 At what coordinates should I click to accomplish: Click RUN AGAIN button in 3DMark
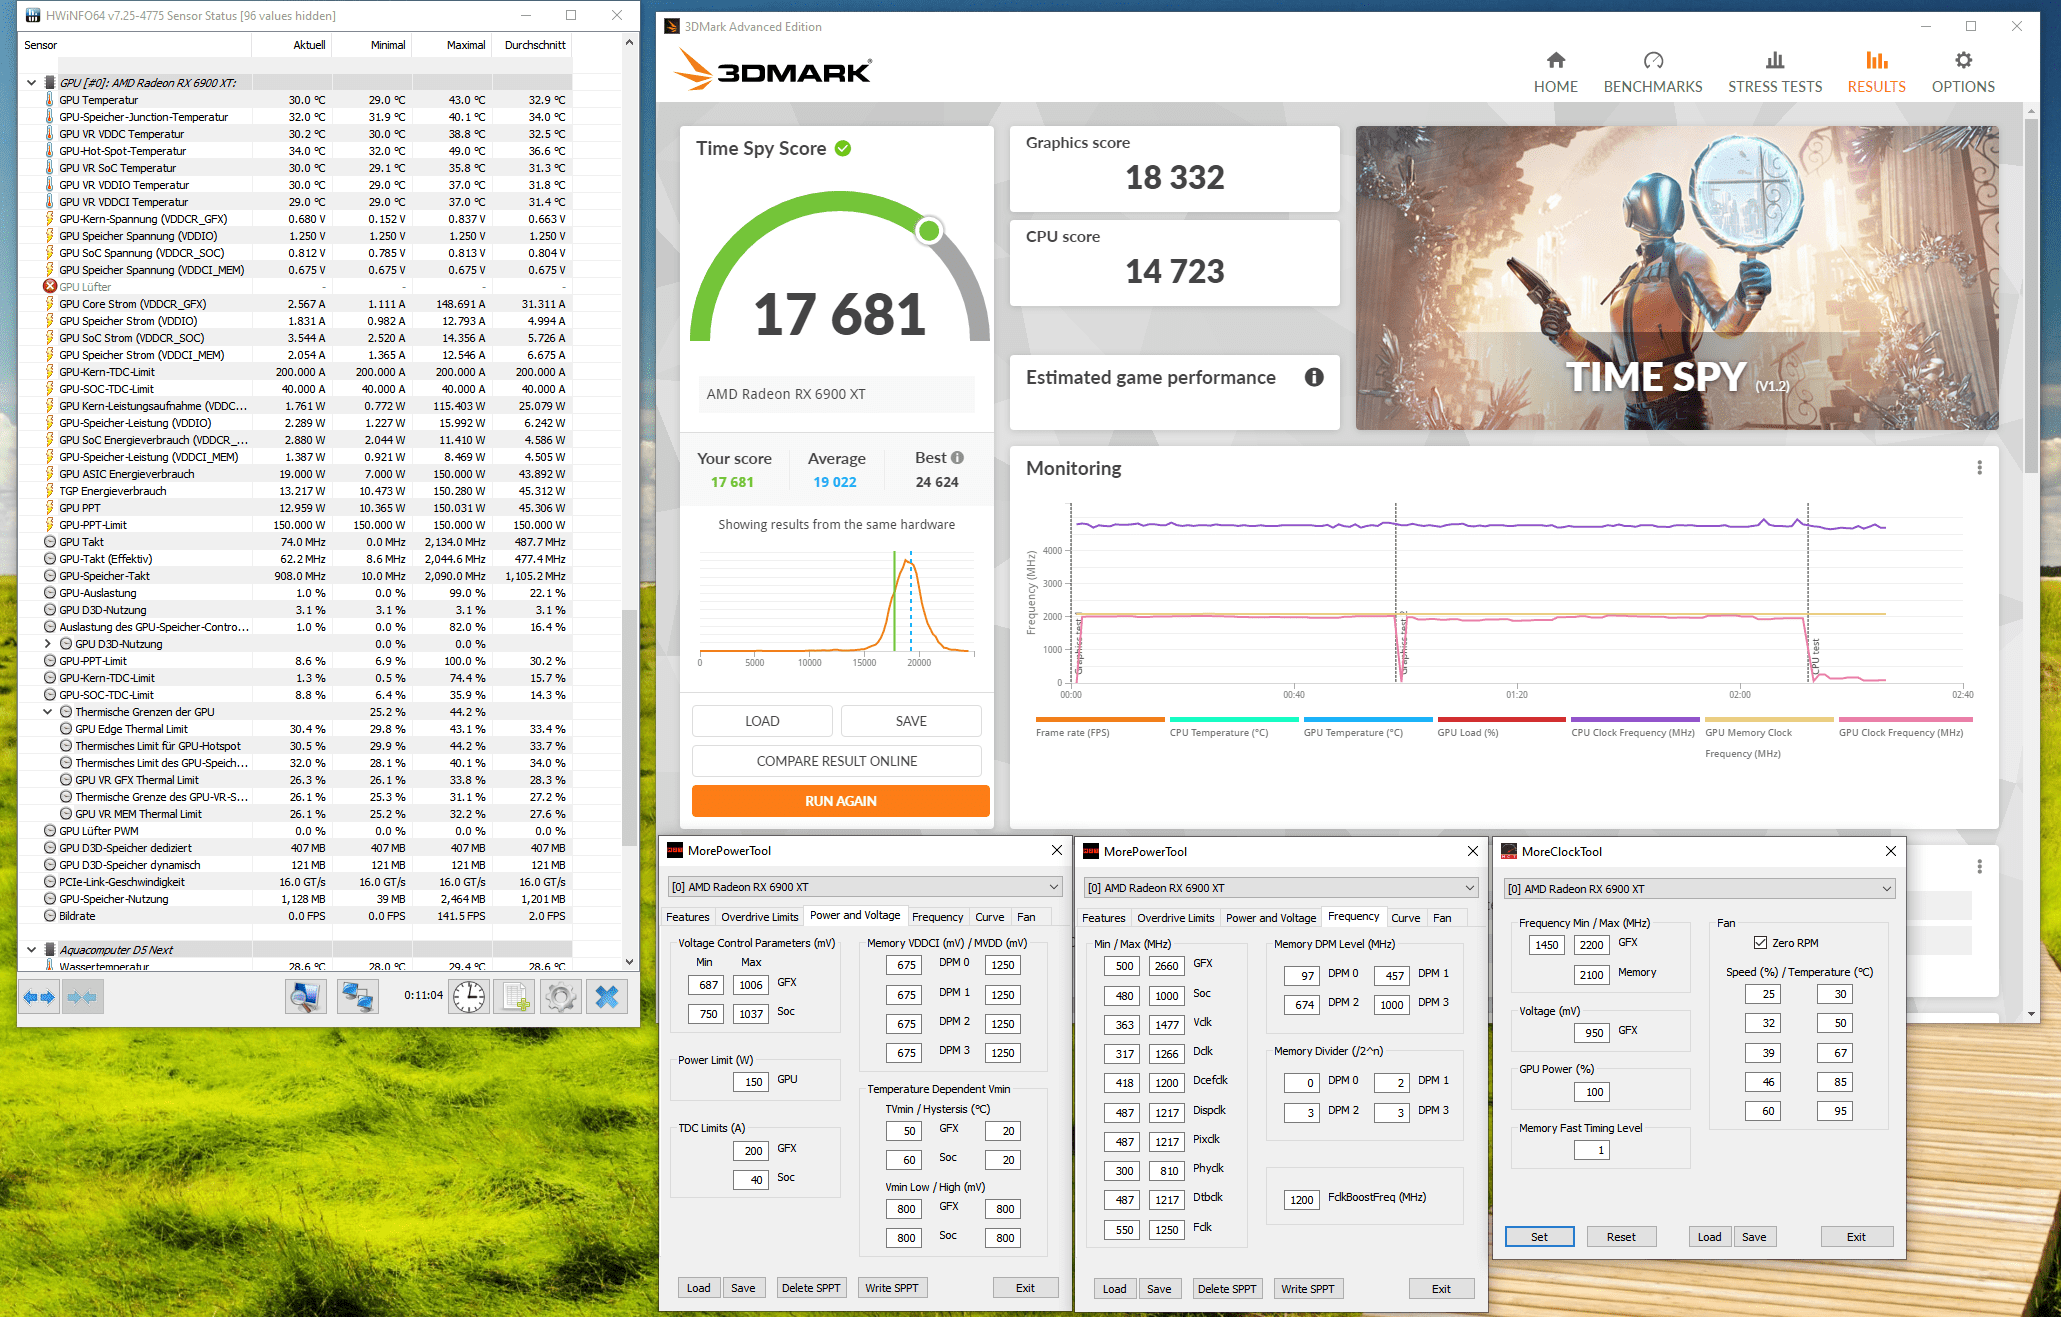(x=841, y=801)
